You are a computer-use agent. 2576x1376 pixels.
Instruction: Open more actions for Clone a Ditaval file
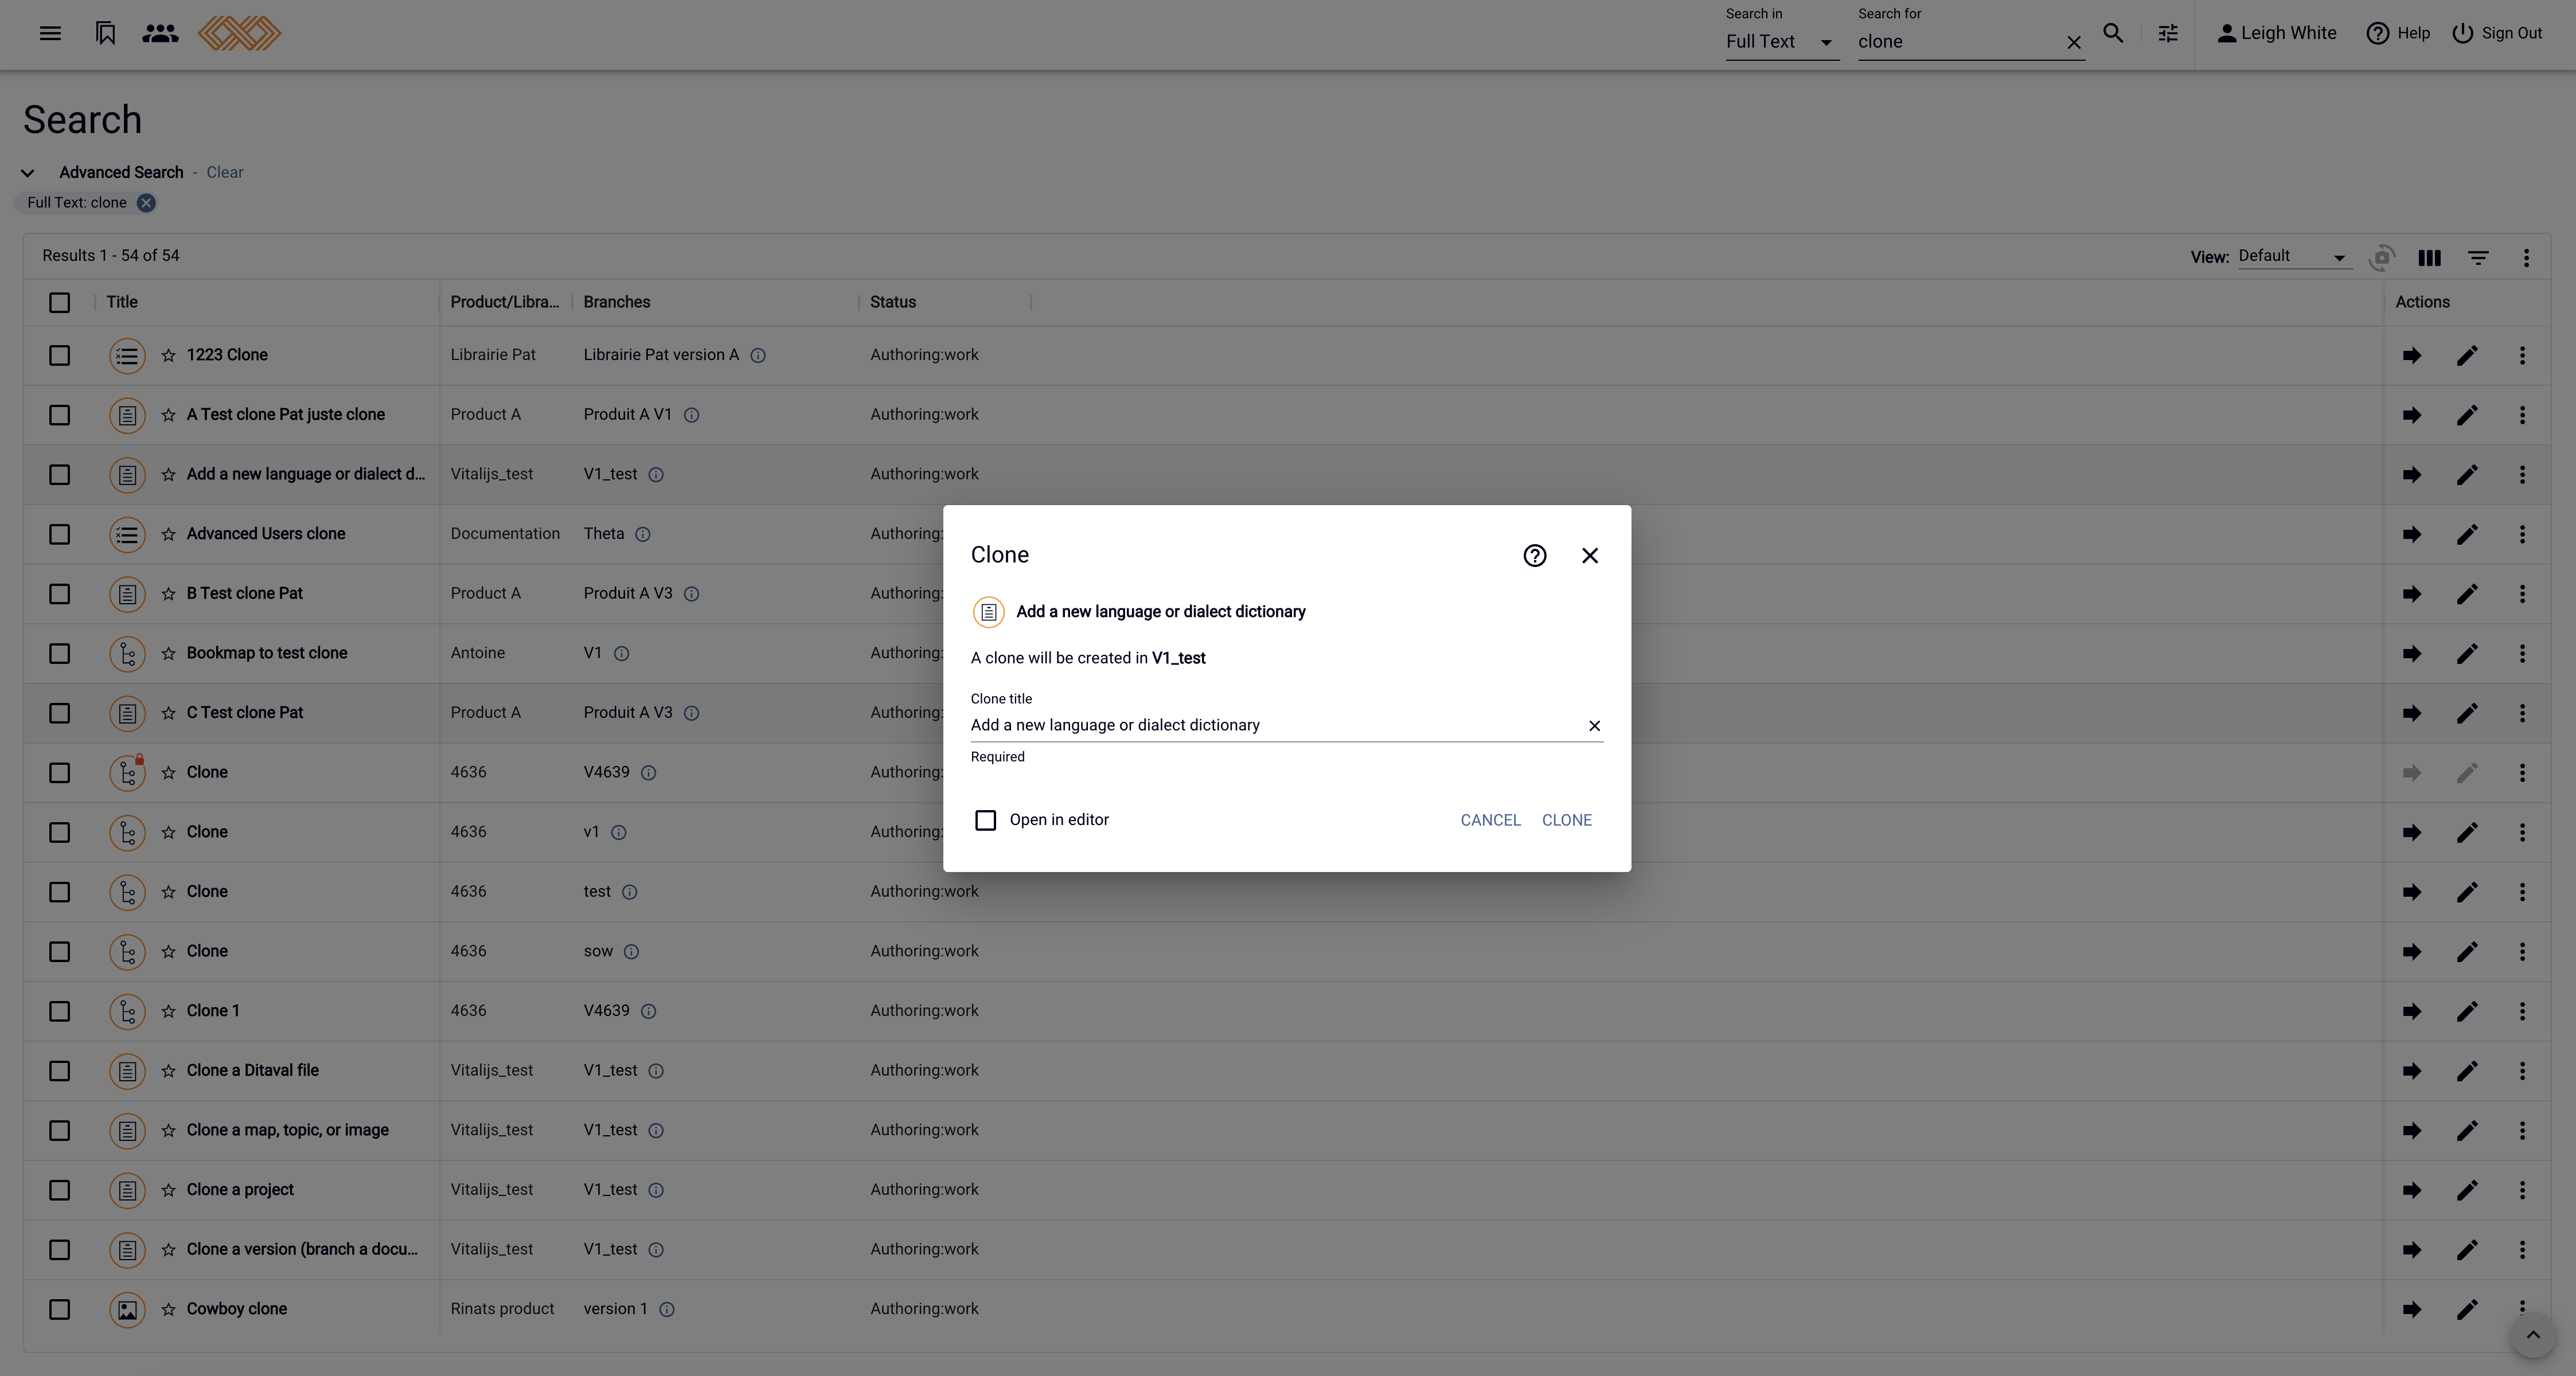click(2522, 1071)
